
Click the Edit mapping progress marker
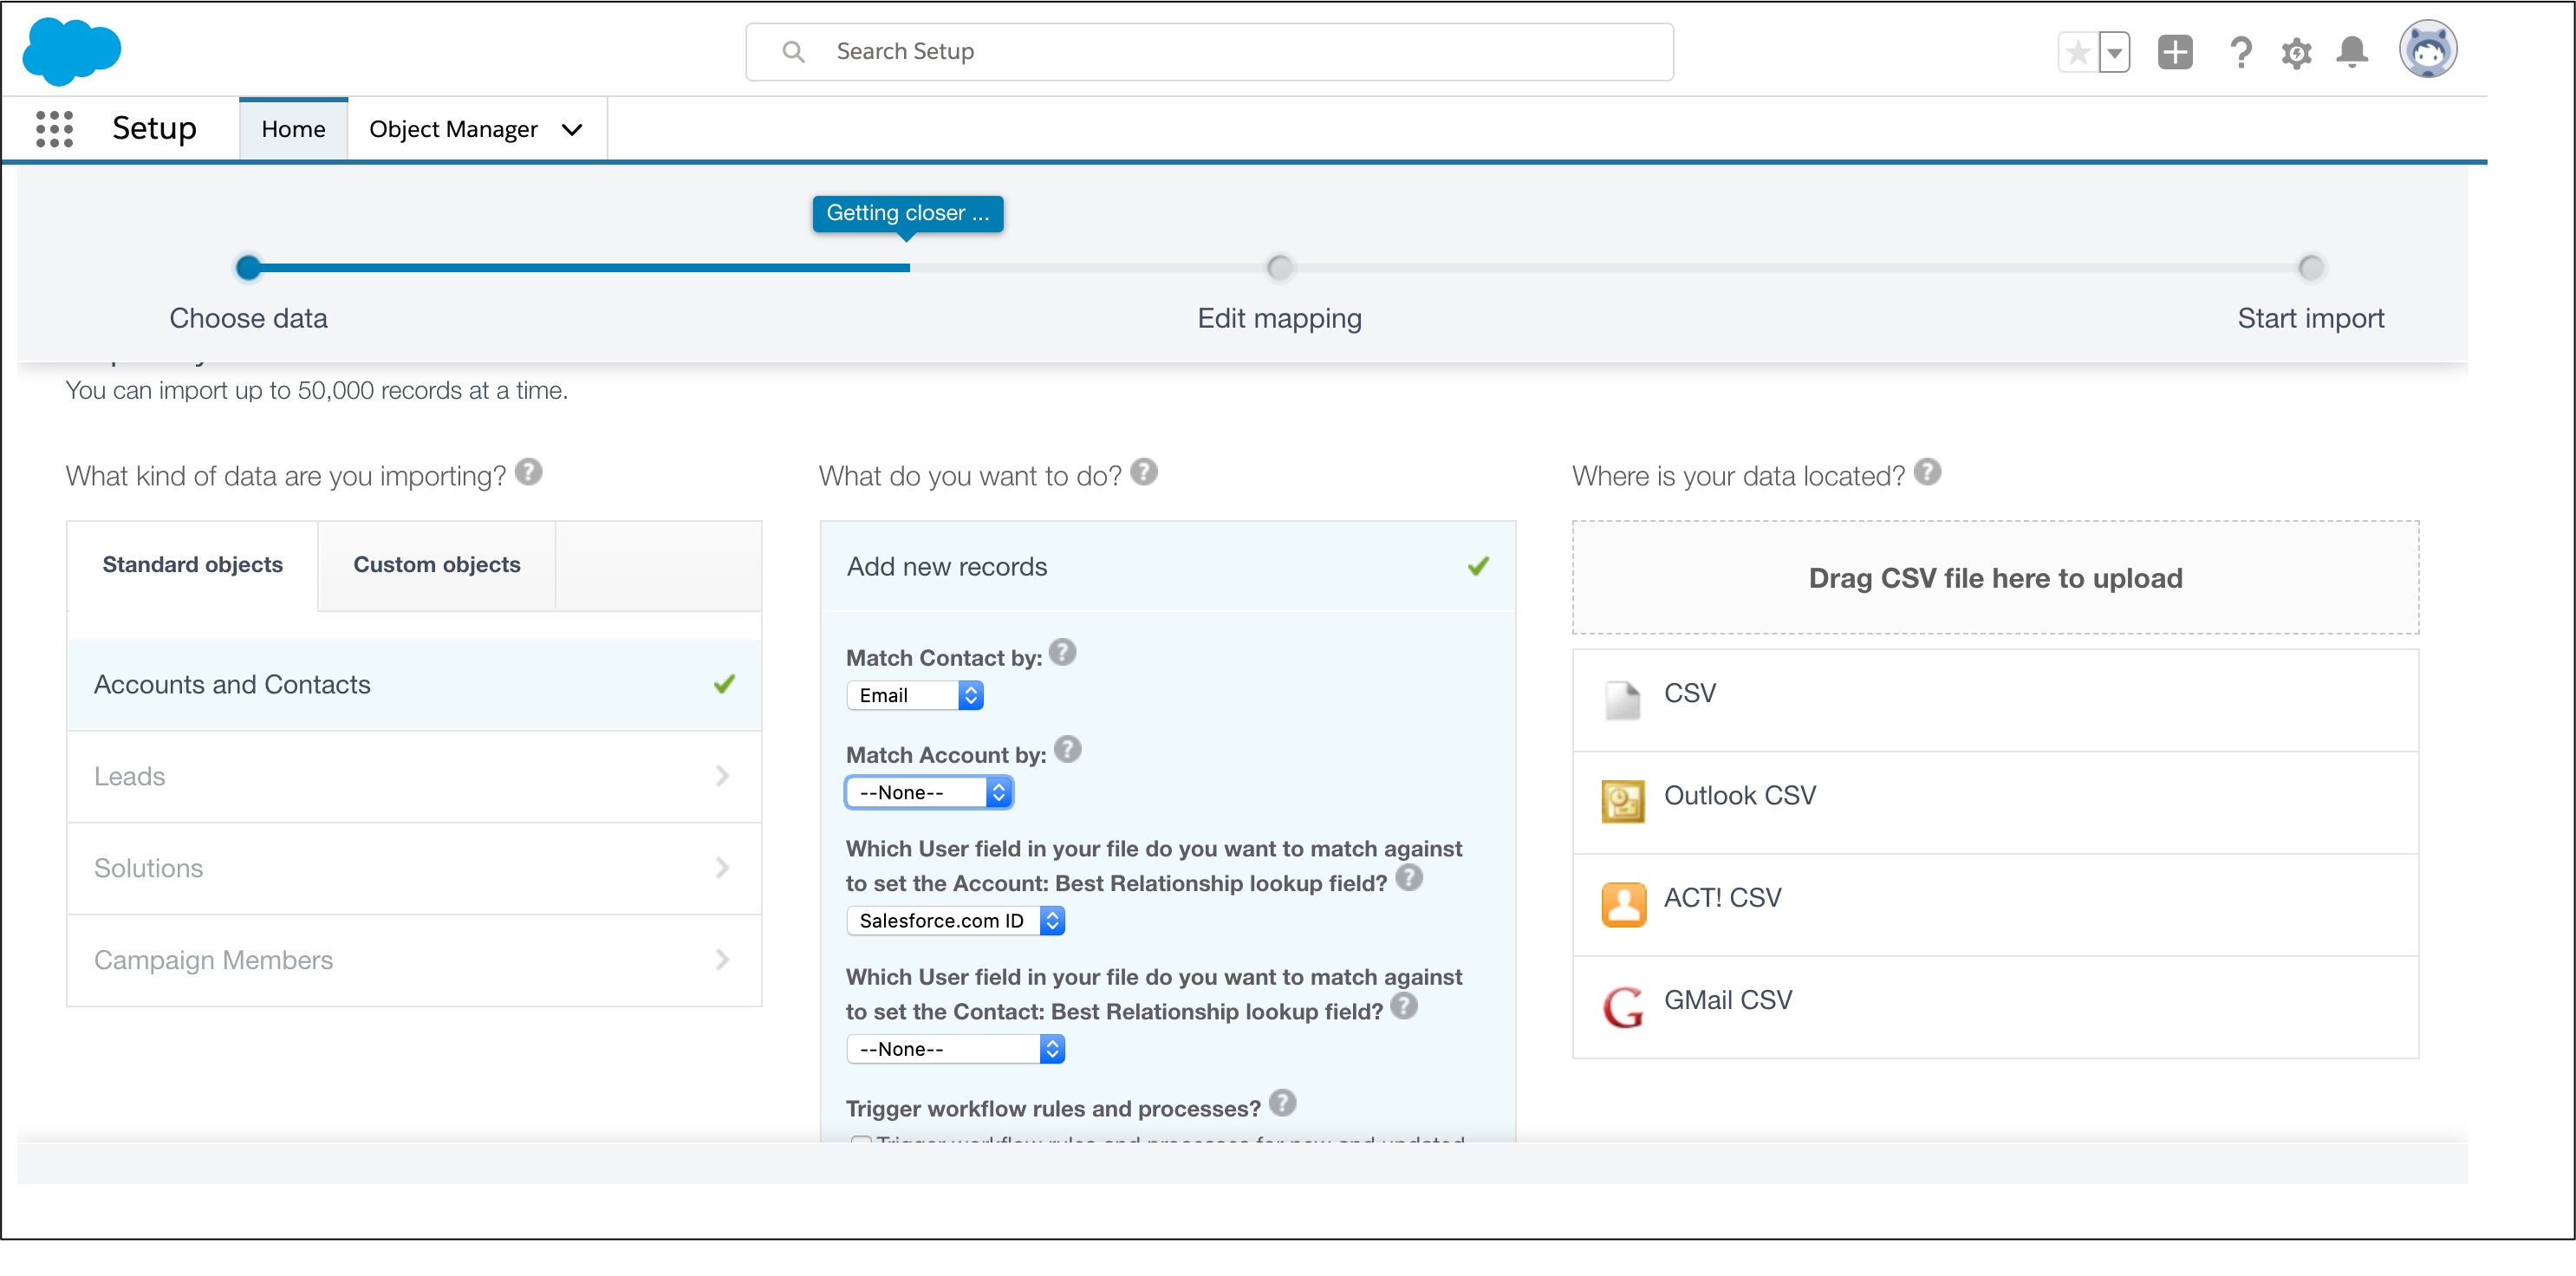[x=1278, y=267]
